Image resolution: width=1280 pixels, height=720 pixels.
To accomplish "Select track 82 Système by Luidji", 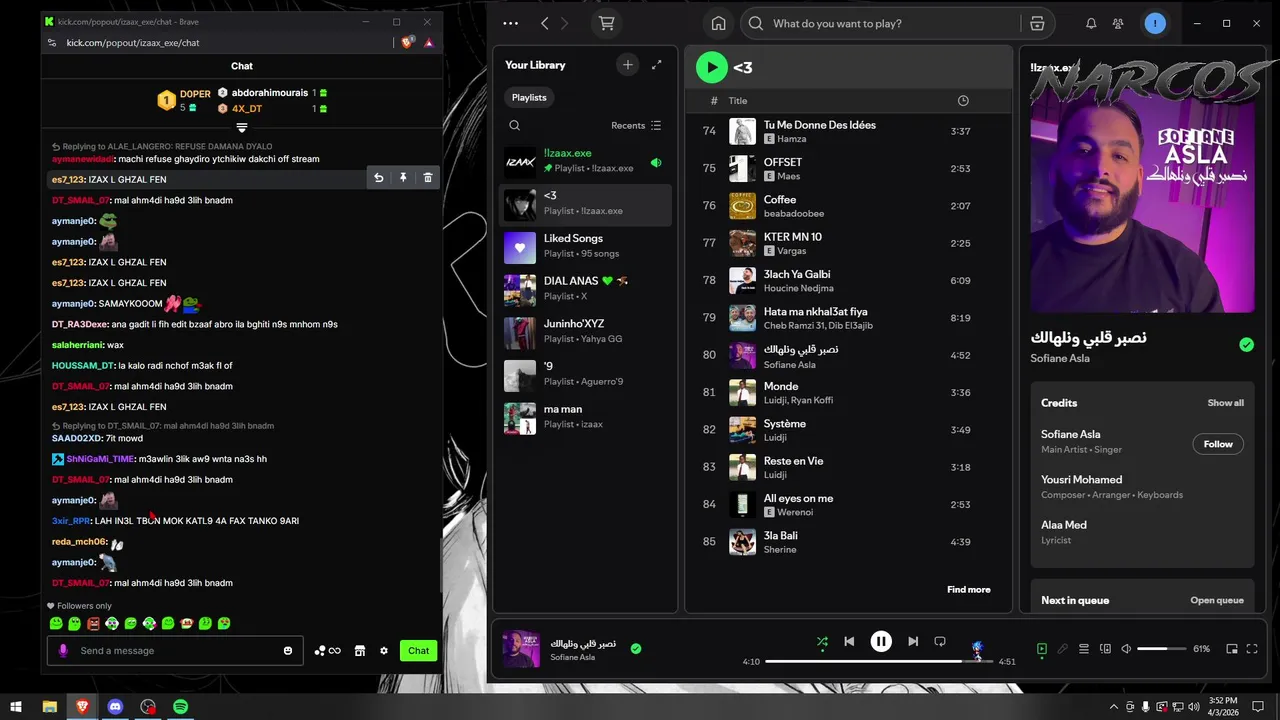I will click(848, 430).
